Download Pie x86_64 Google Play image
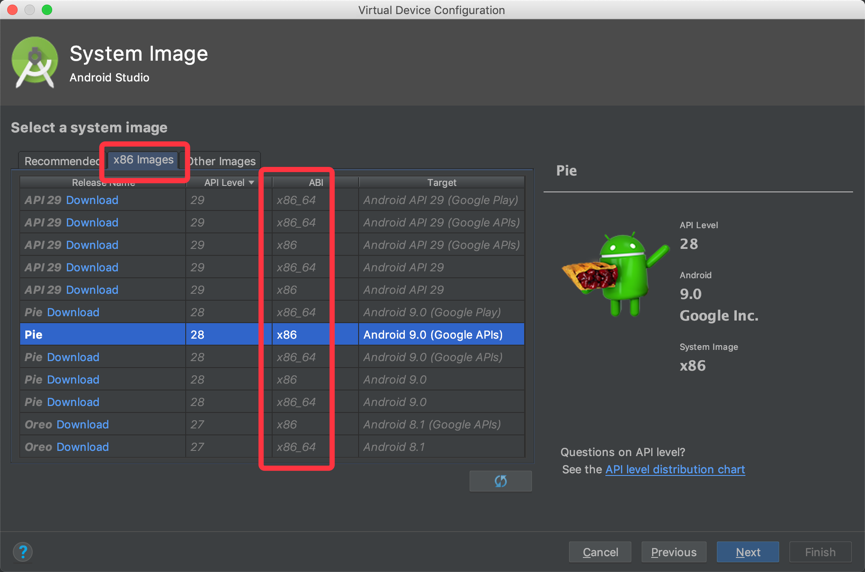The height and width of the screenshot is (572, 865). click(73, 312)
